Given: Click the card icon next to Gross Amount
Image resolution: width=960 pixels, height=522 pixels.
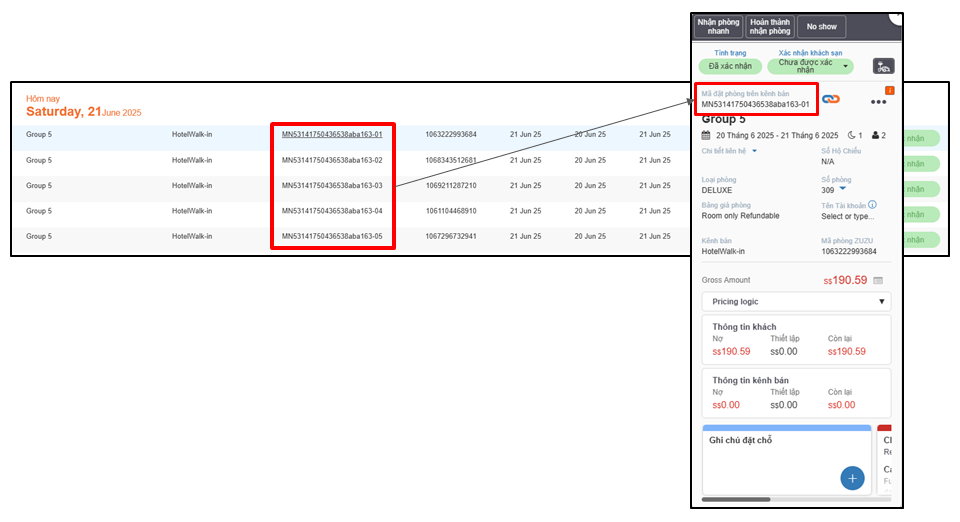Looking at the screenshot, I should point(878,280).
